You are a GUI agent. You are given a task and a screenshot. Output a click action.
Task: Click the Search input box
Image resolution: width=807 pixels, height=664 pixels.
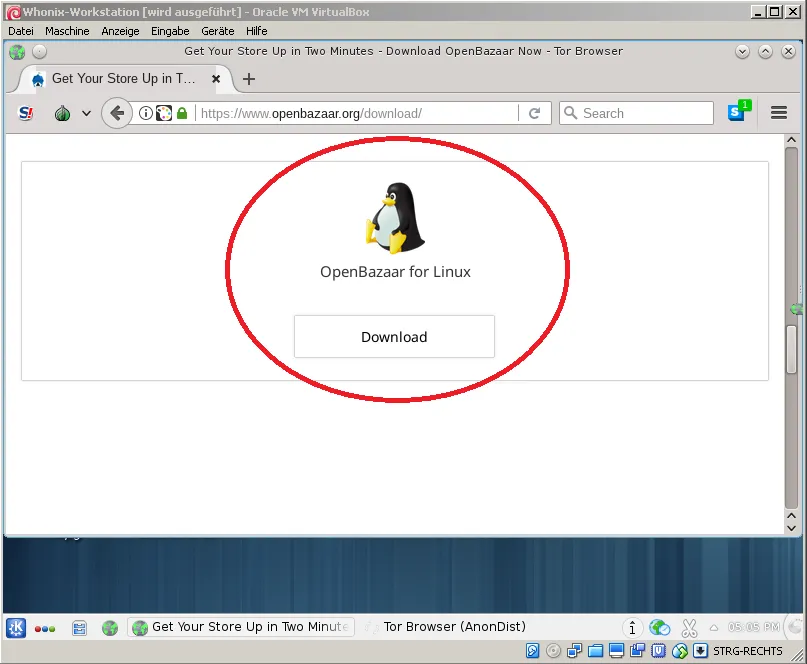pos(636,113)
